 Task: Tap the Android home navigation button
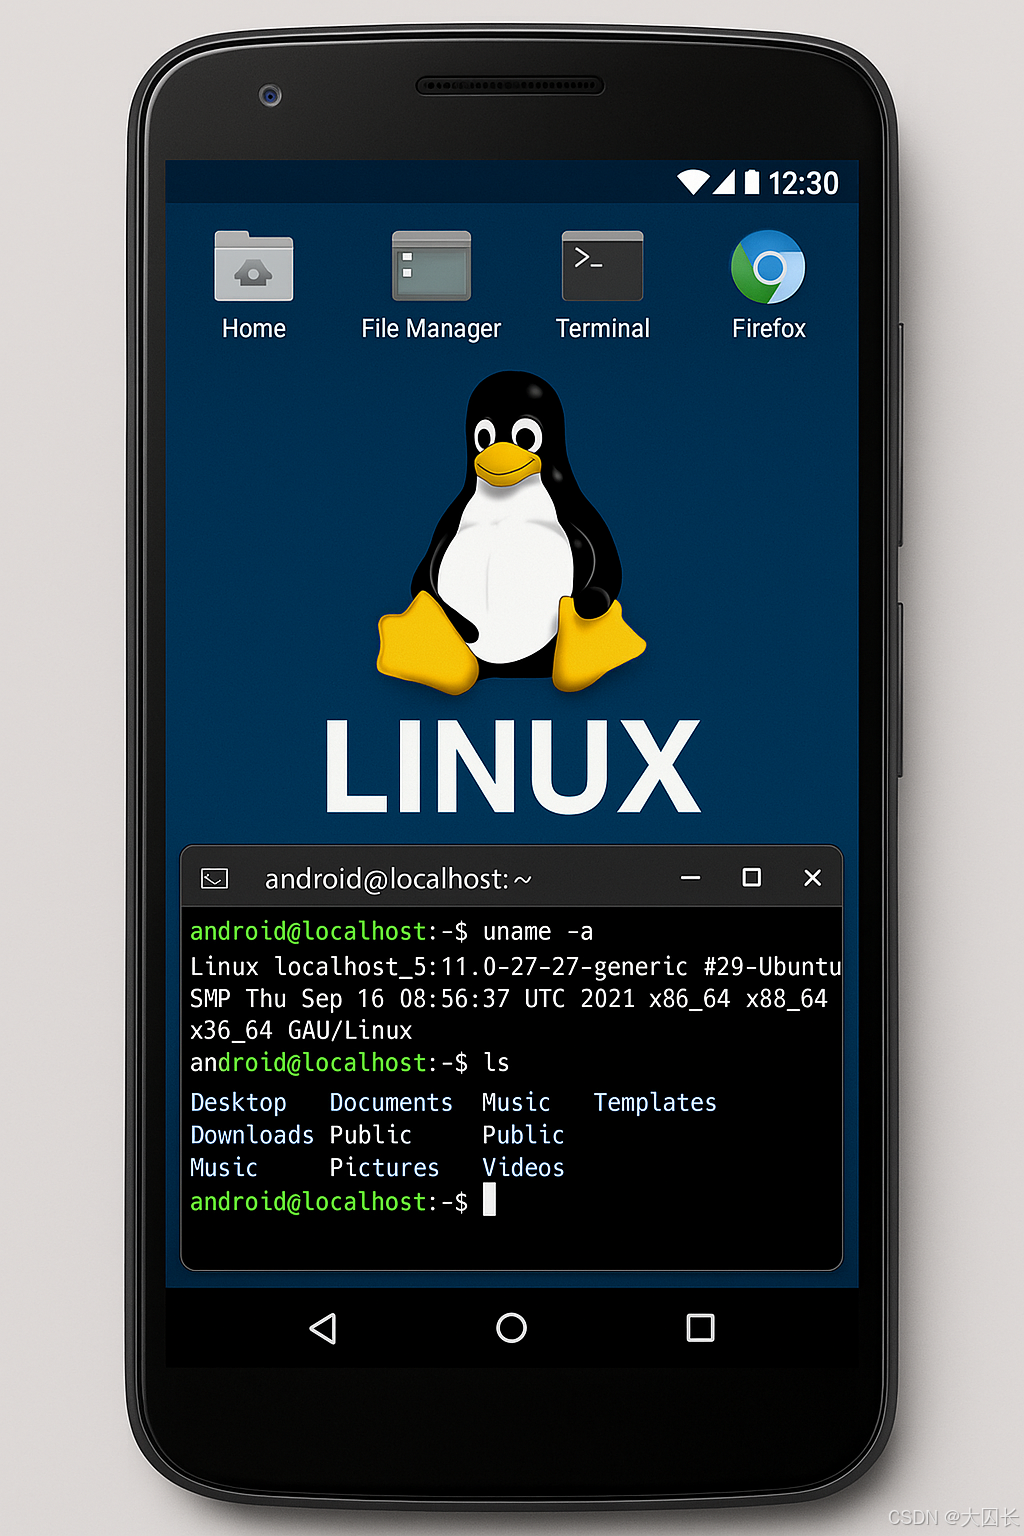pyautogui.click(x=511, y=1328)
